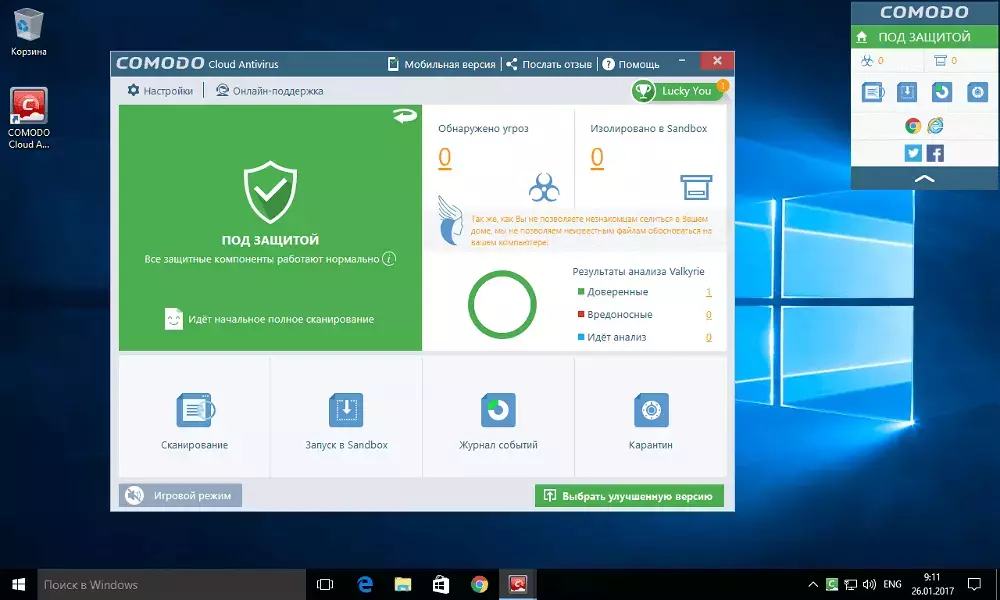Click the event log icon in the Comodo widget
The height and width of the screenshot is (600, 1000).
point(941,92)
